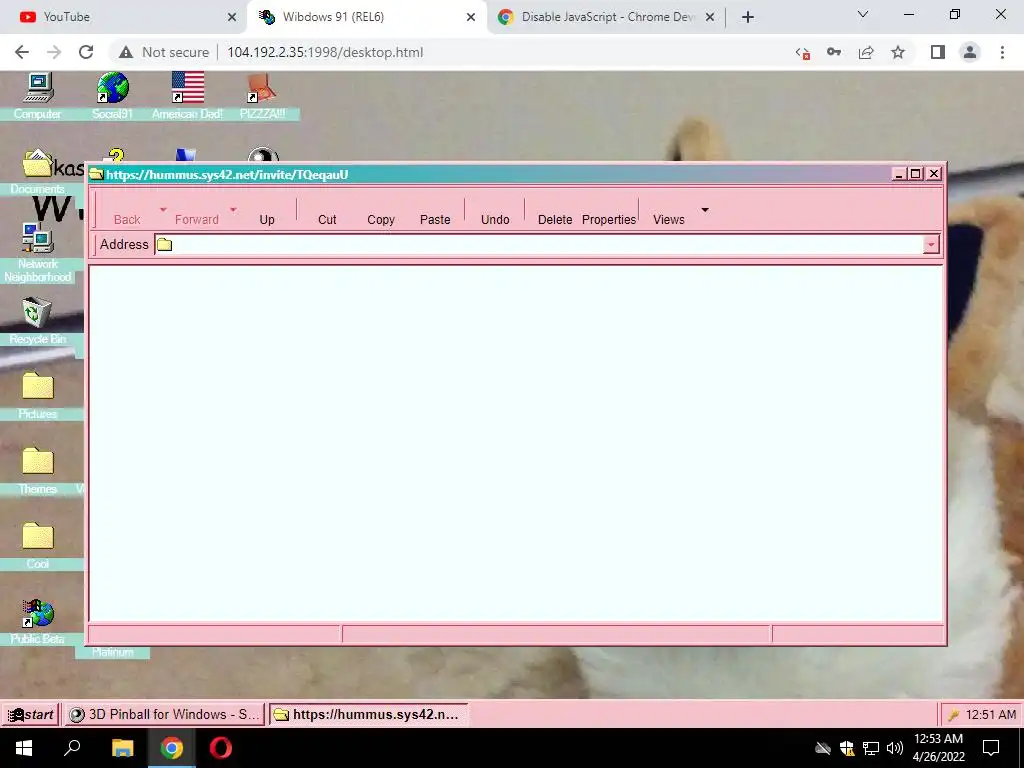This screenshot has width=1024, height=768.
Task: Maximize the hummus.sys42 explorer window
Action: pos(916,174)
